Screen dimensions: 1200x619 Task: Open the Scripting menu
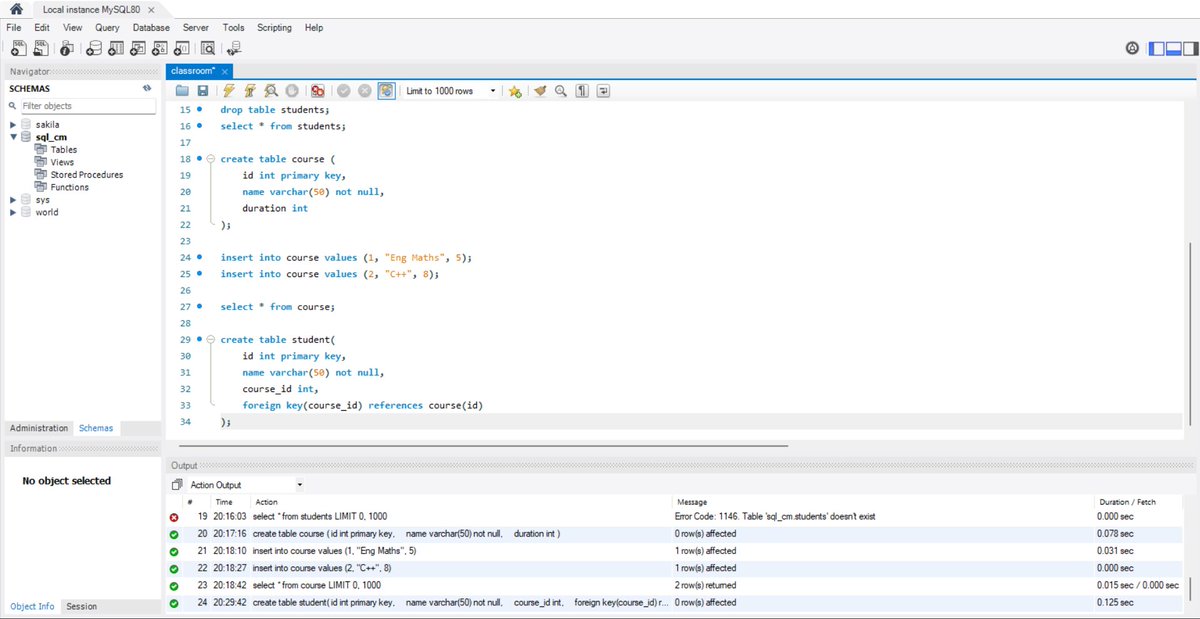(x=274, y=28)
